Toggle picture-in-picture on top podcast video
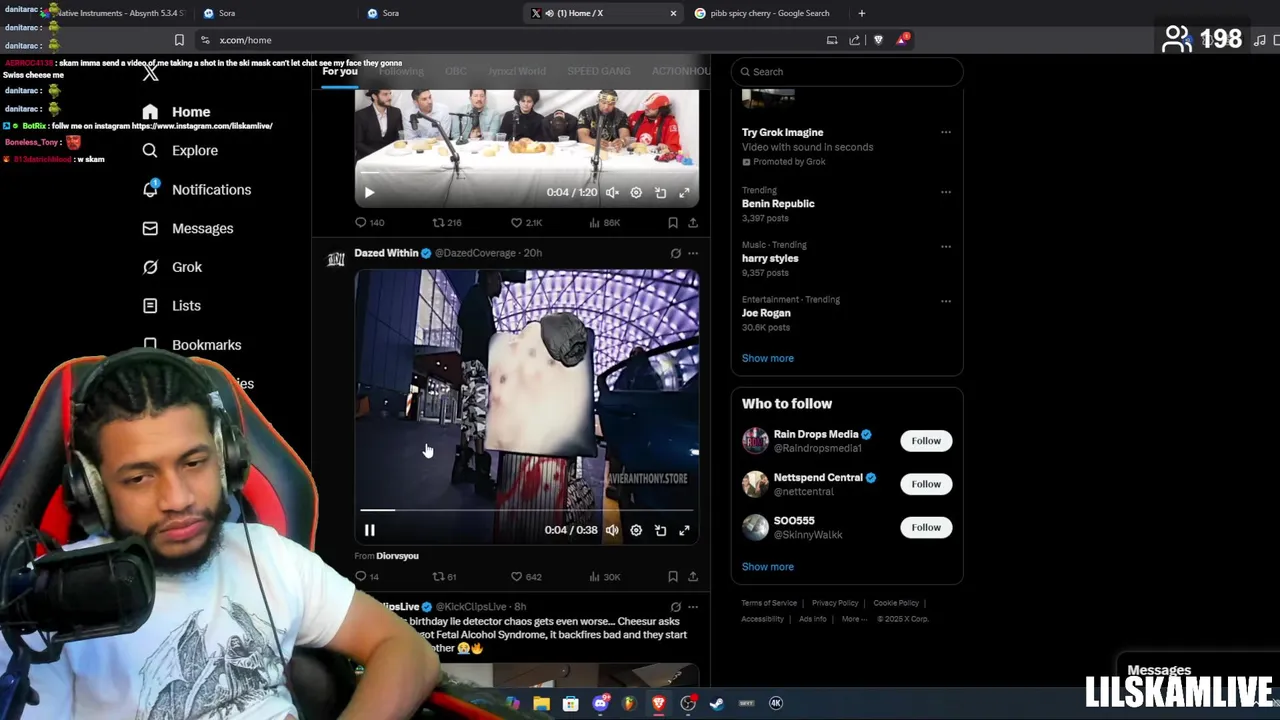1280x720 pixels. point(660,192)
